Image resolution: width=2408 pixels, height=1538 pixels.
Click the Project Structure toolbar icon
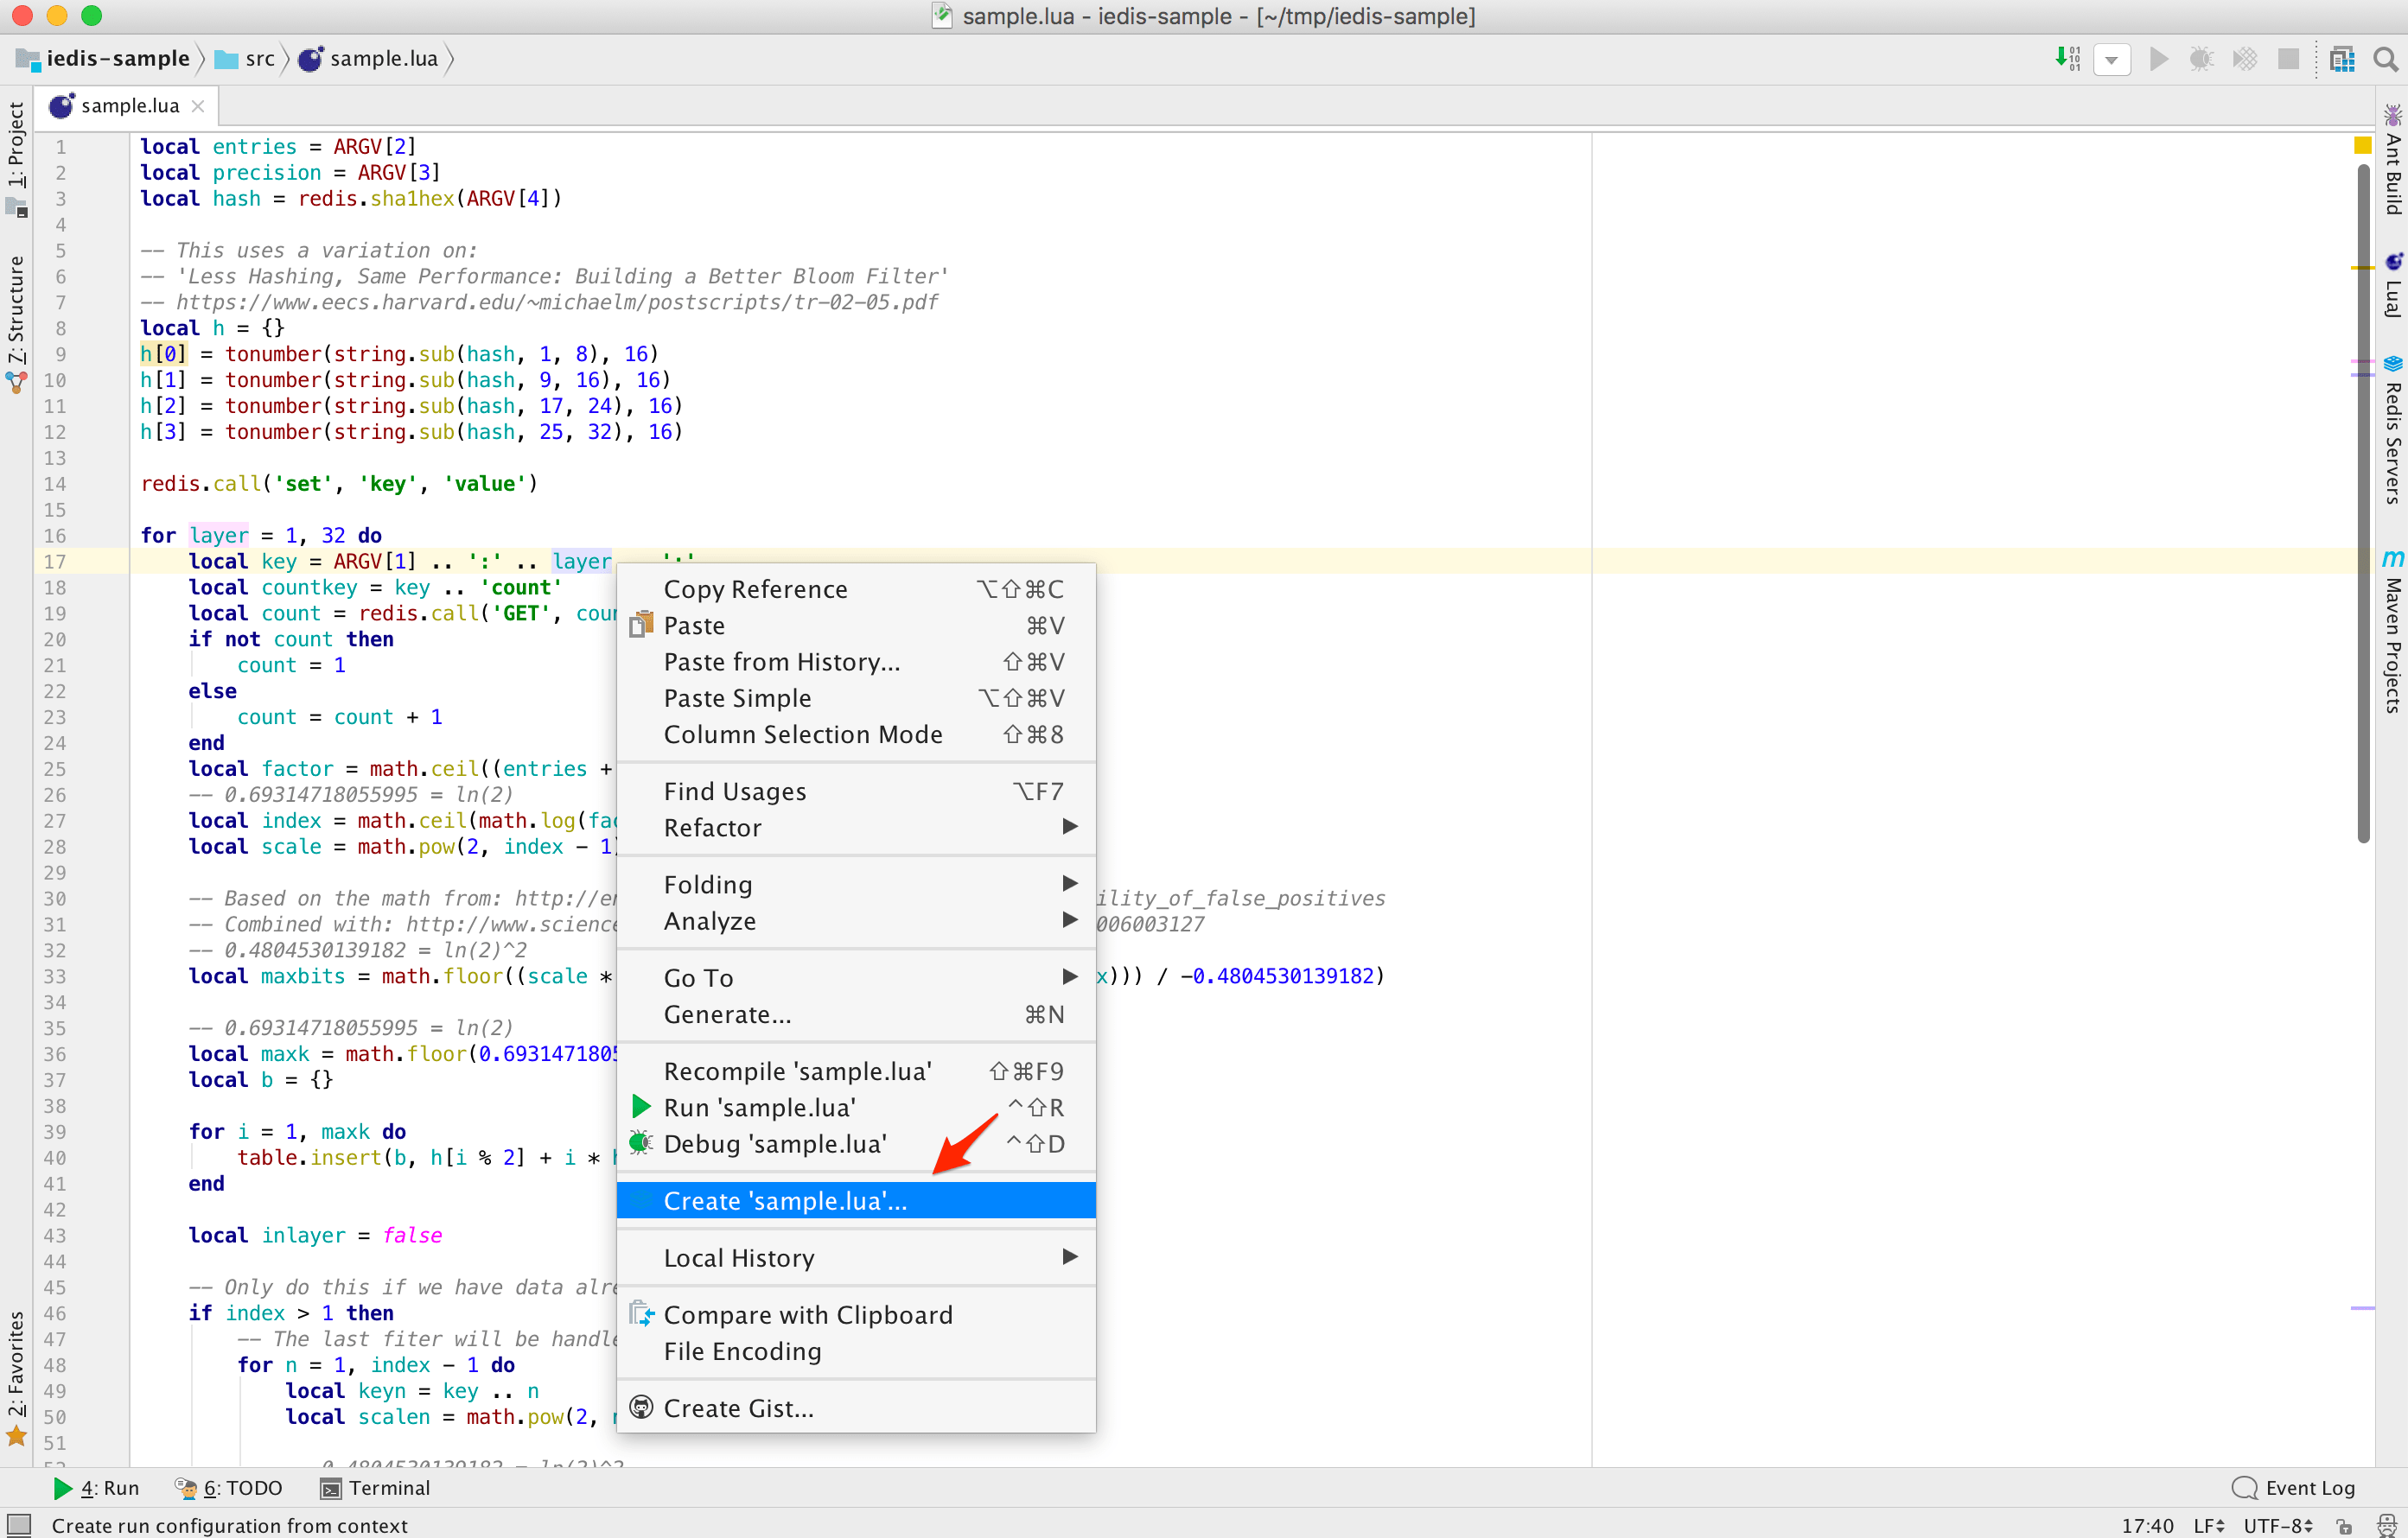point(2342,59)
